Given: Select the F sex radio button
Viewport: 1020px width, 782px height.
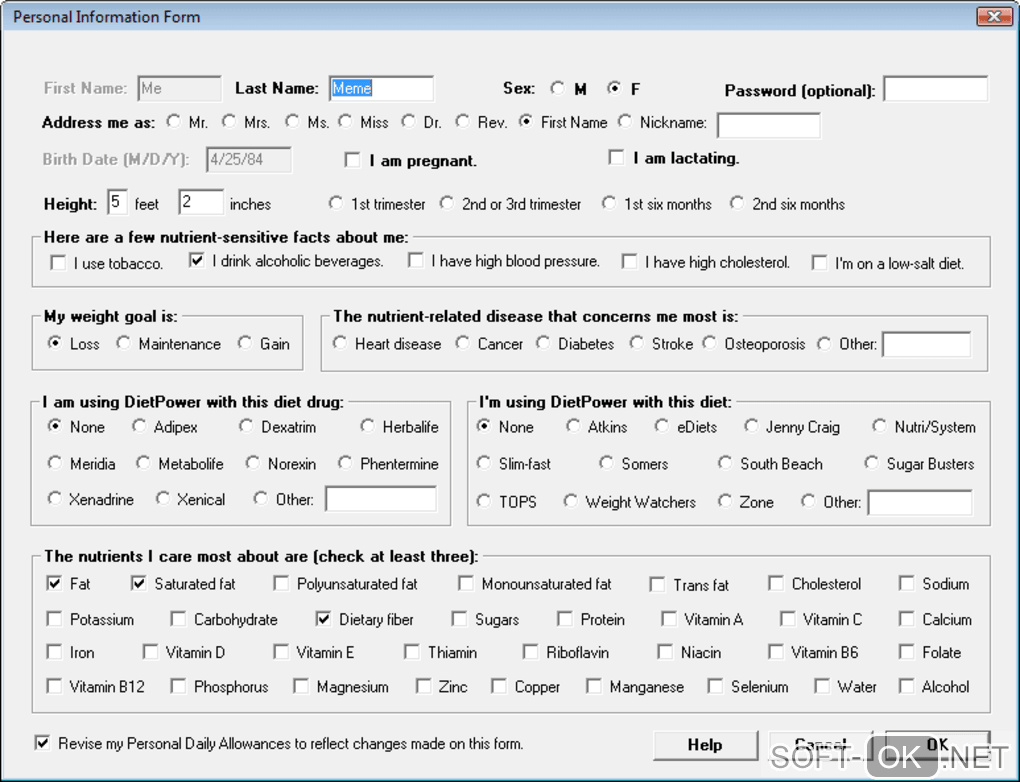Looking at the screenshot, I should (613, 88).
